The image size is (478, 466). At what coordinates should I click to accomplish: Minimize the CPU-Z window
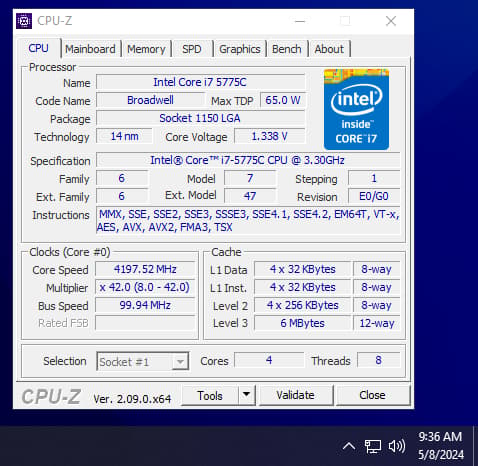pos(300,21)
